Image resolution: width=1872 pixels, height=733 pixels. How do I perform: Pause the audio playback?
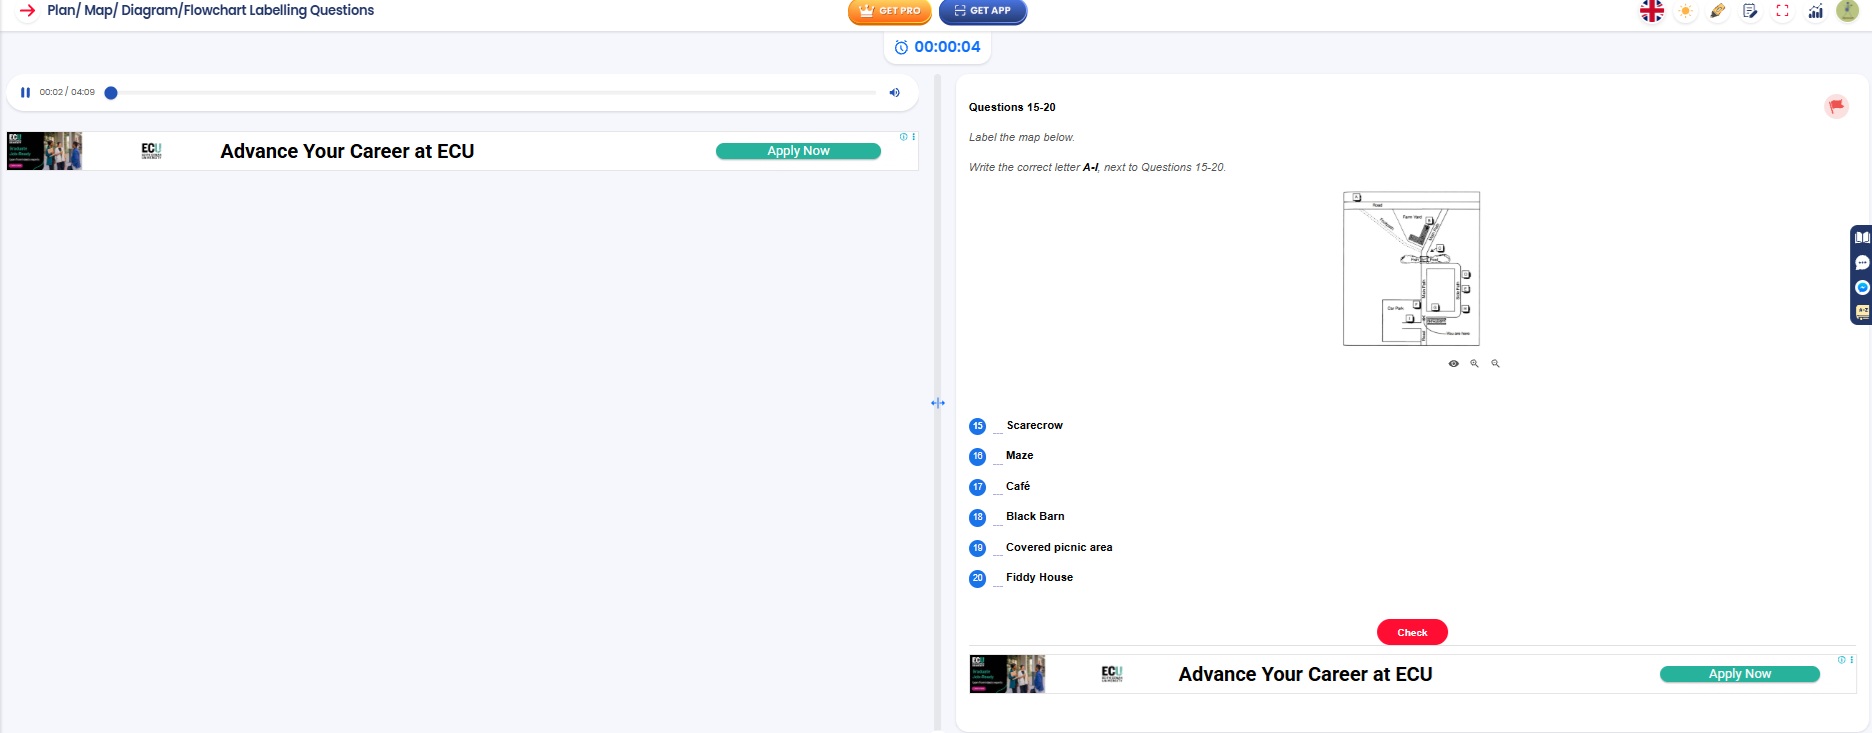[26, 92]
